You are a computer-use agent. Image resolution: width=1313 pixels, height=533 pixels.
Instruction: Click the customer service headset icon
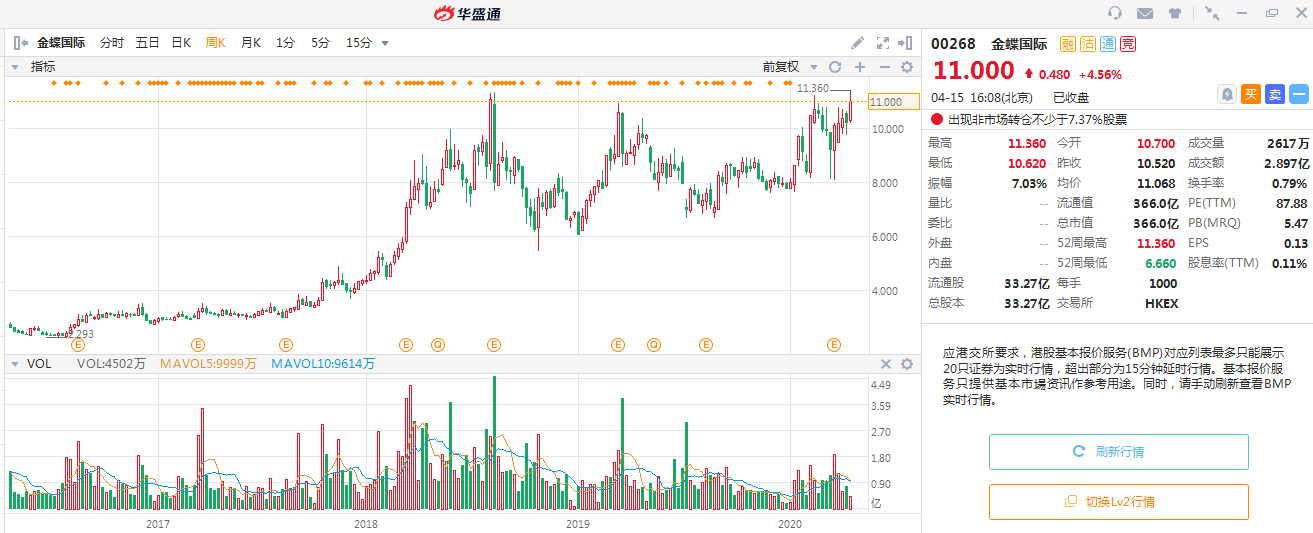coord(1115,13)
